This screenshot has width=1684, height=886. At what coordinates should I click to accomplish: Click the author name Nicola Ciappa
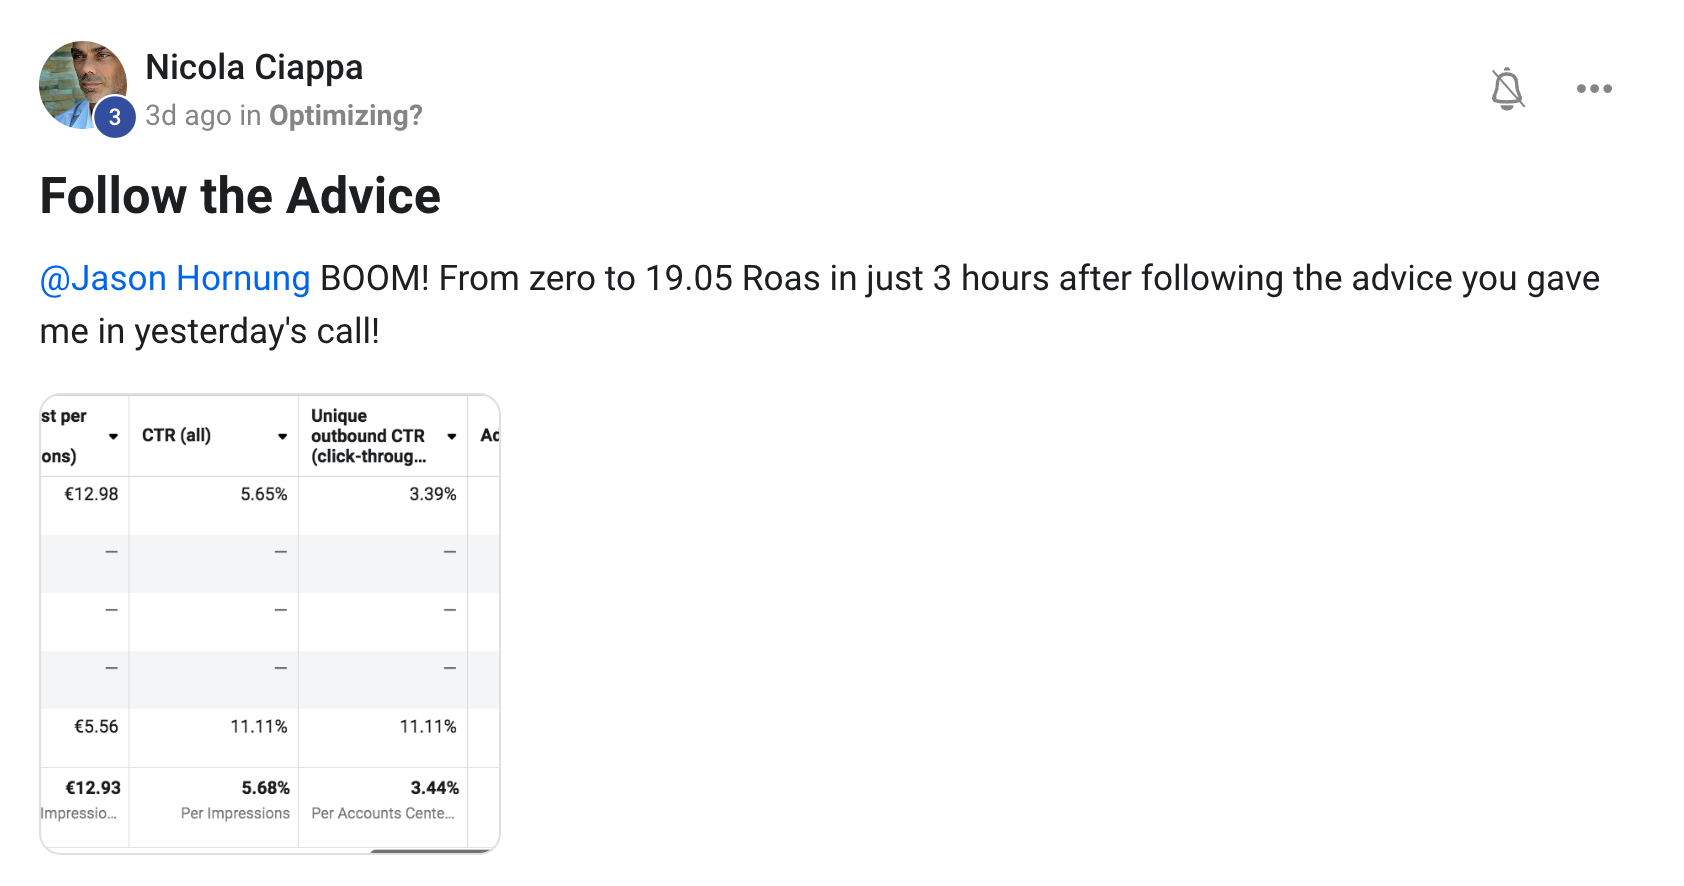[x=254, y=67]
